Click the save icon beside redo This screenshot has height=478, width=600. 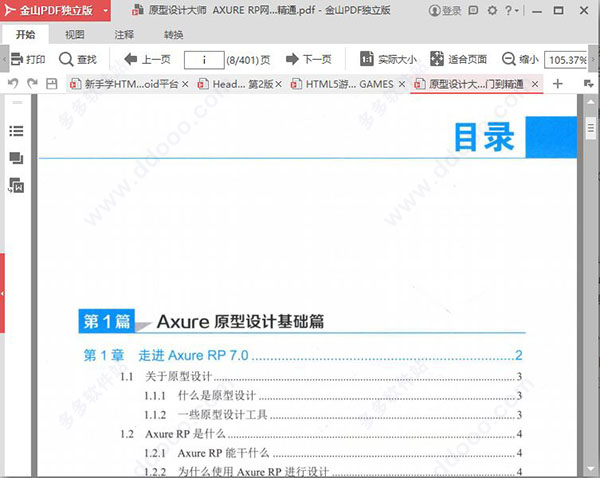pyautogui.click(x=51, y=84)
